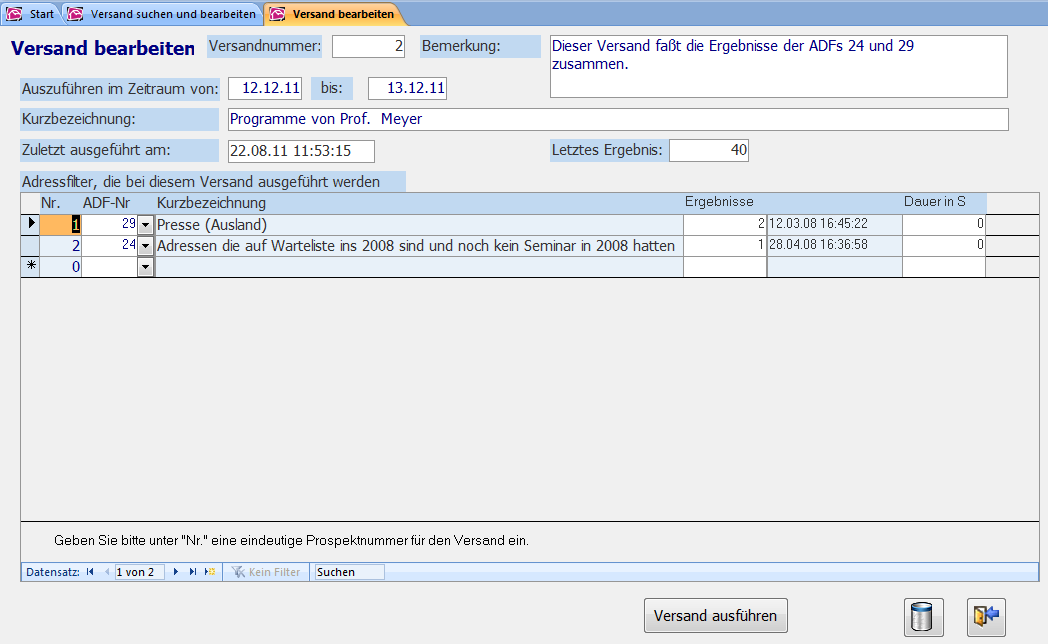Expand the ADF-Nr dropdown in the new row
The image size is (1048, 644).
[146, 267]
